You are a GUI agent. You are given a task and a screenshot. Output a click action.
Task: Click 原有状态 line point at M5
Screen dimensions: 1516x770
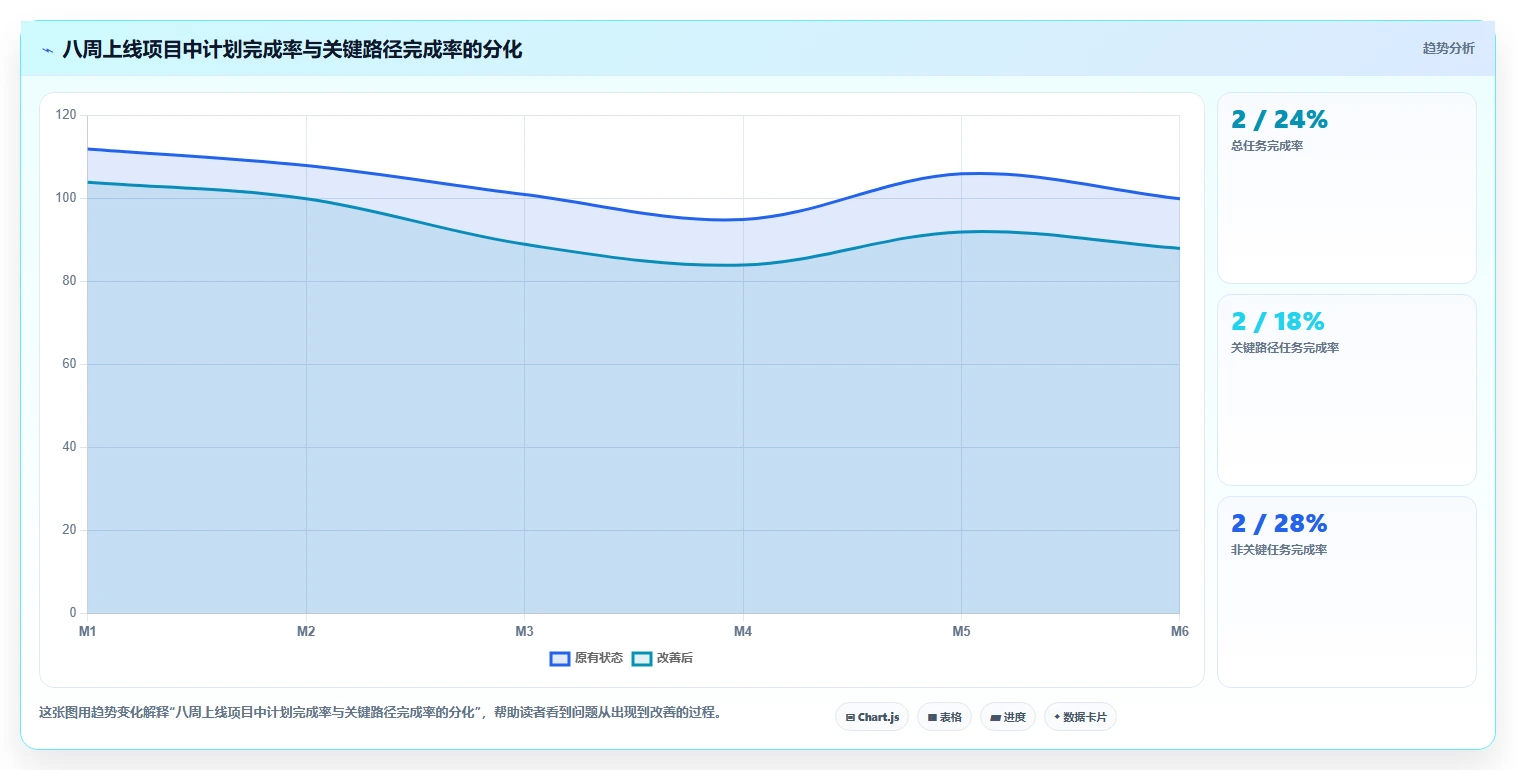(961, 174)
